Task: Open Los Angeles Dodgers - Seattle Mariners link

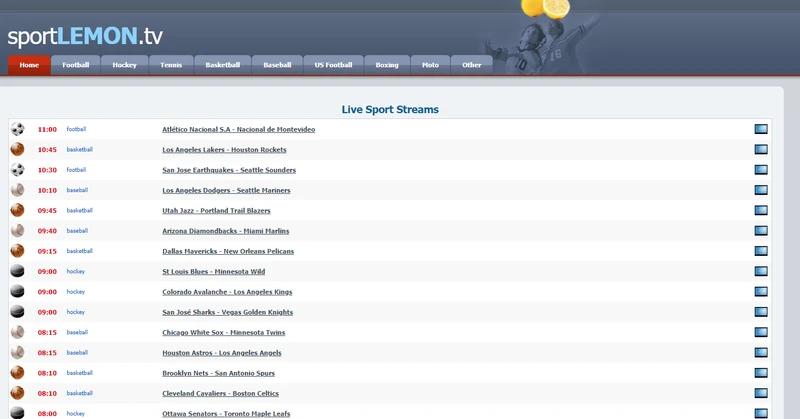Action: pos(226,190)
